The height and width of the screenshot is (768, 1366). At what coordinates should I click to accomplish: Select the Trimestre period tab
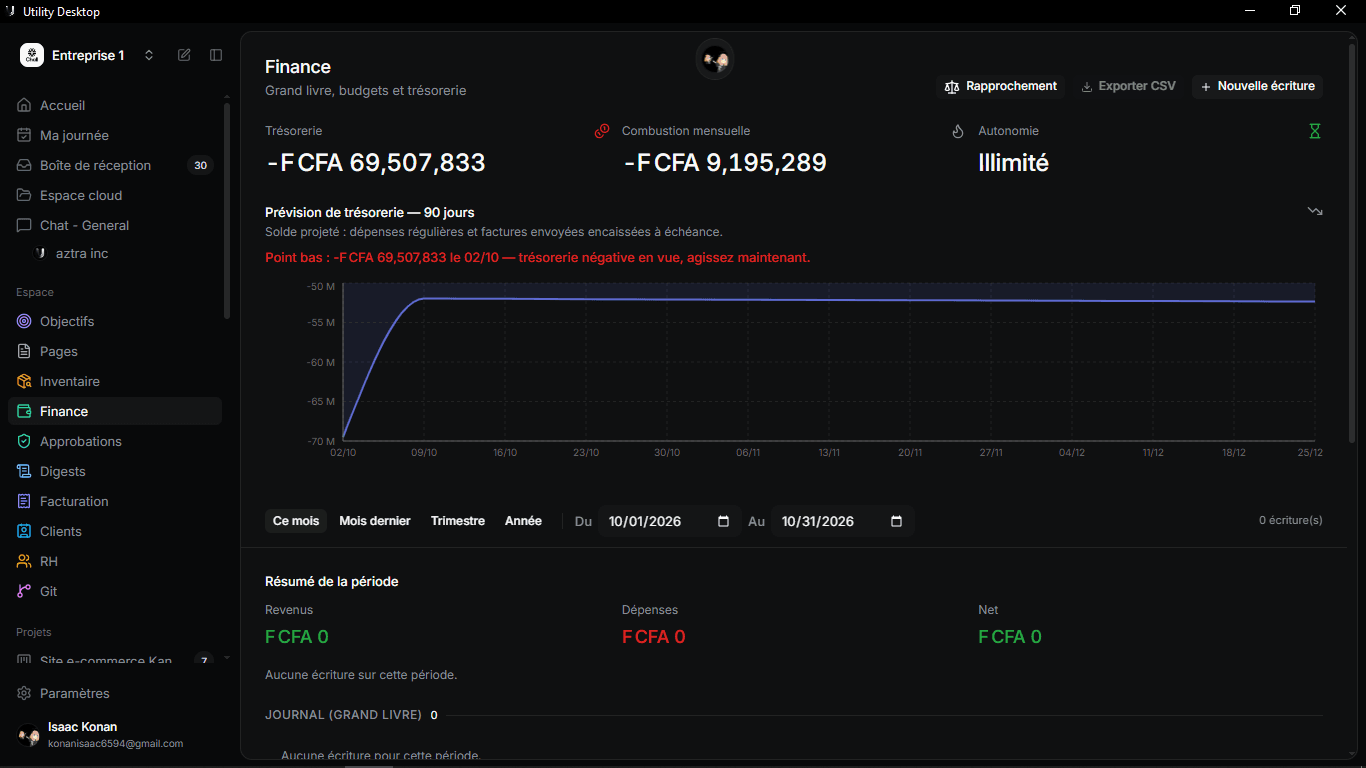point(458,521)
